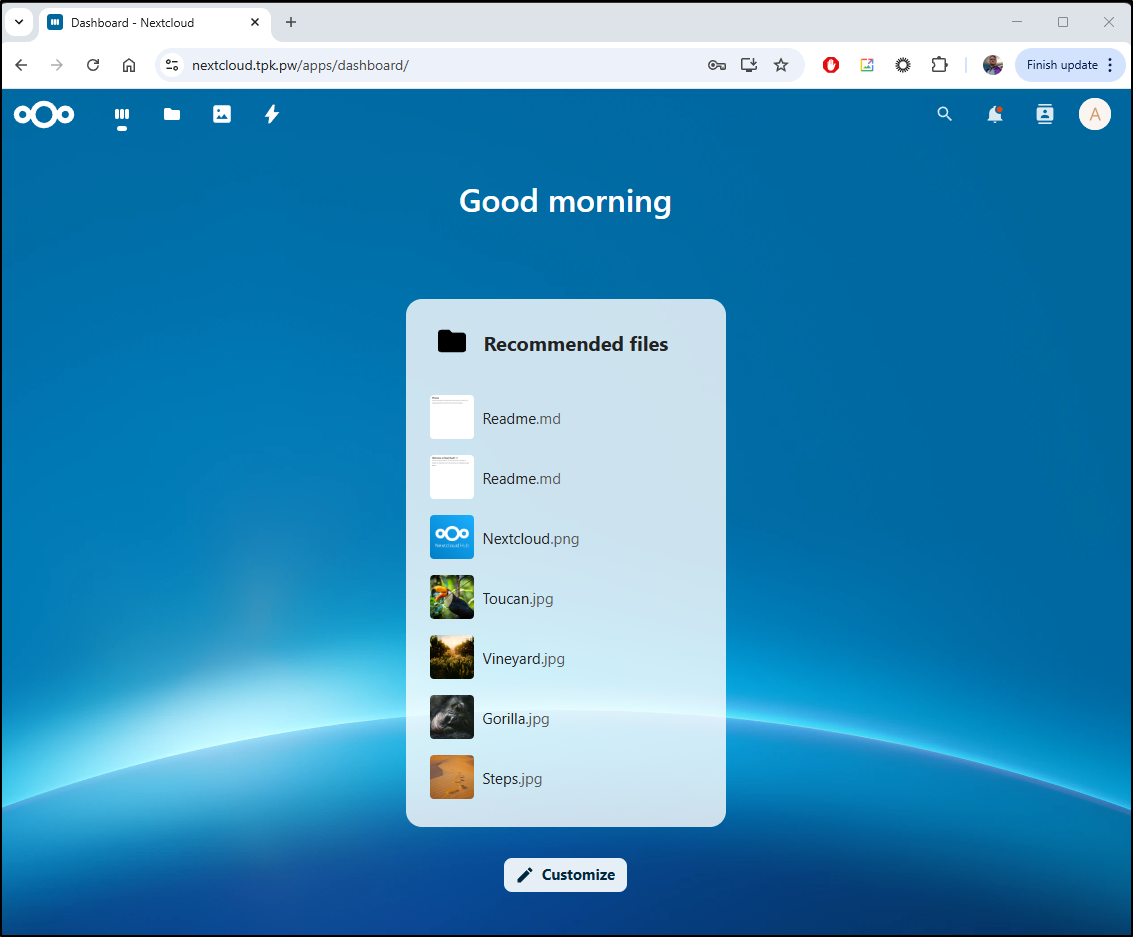The image size is (1133, 937).
Task: Open the Activity lightning bolt icon
Action: [271, 115]
